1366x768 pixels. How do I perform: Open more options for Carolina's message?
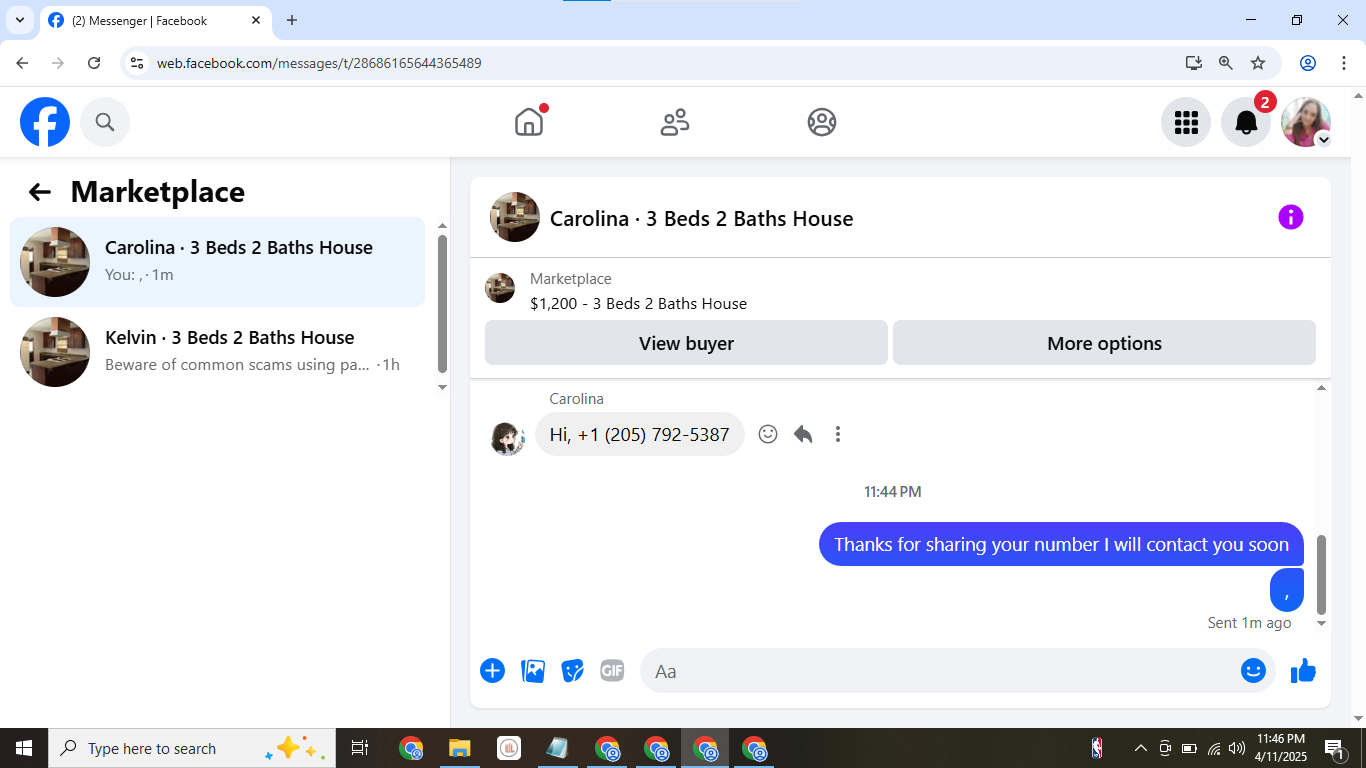coord(838,434)
